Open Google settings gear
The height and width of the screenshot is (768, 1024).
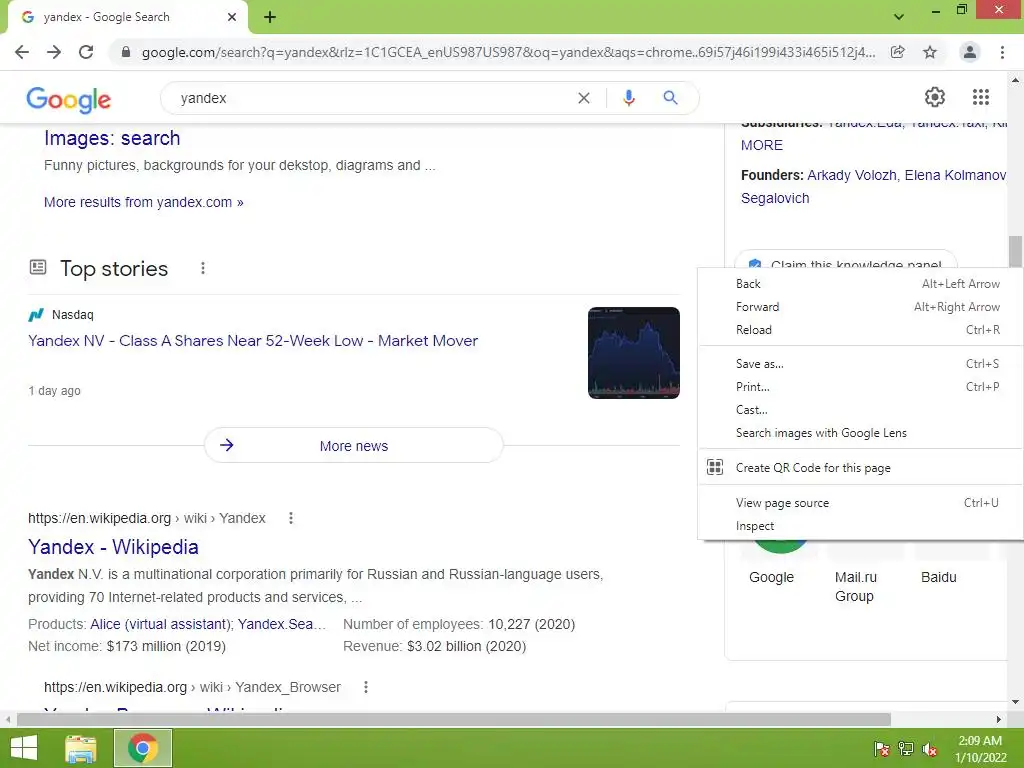click(935, 97)
